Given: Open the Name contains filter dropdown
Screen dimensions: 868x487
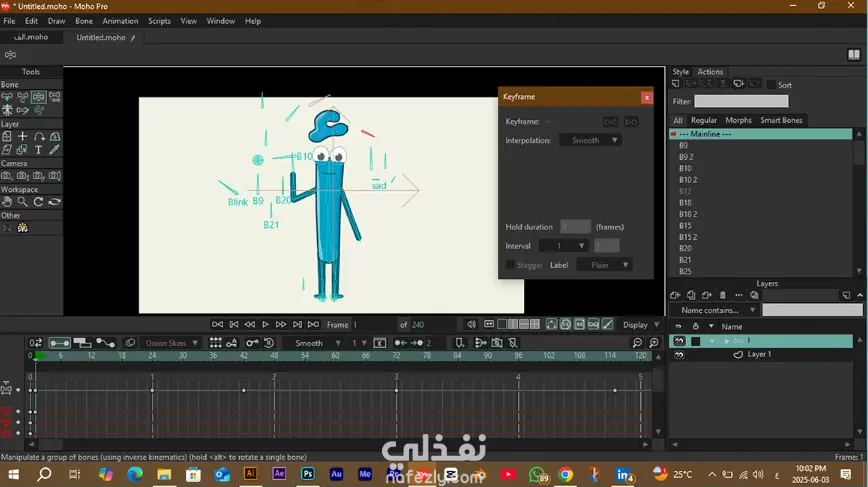Looking at the screenshot, I should [714, 310].
